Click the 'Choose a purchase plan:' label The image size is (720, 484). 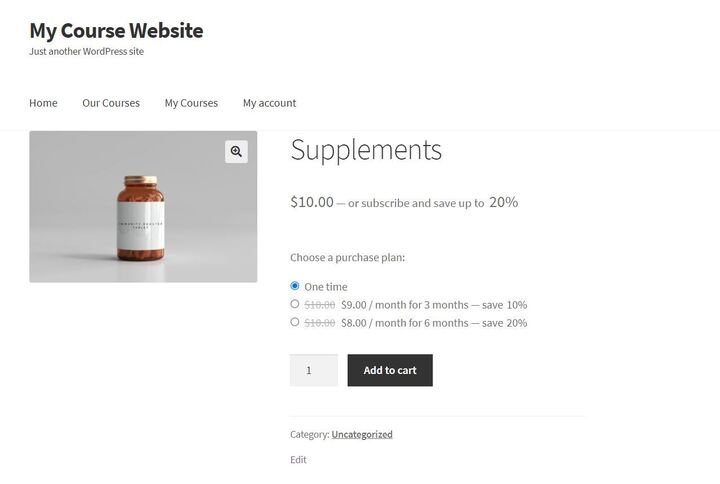348,258
